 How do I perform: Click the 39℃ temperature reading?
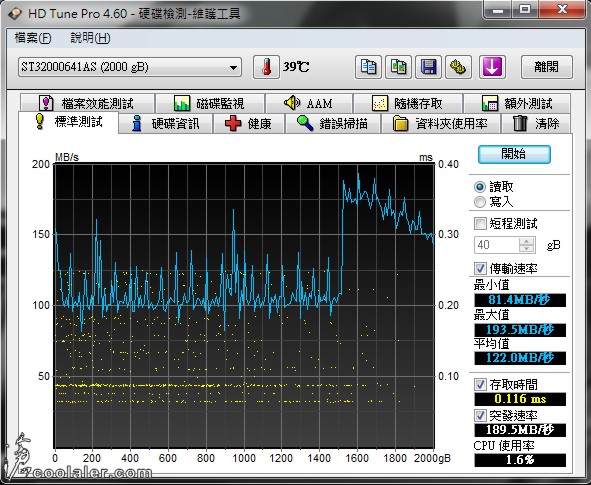click(x=296, y=67)
